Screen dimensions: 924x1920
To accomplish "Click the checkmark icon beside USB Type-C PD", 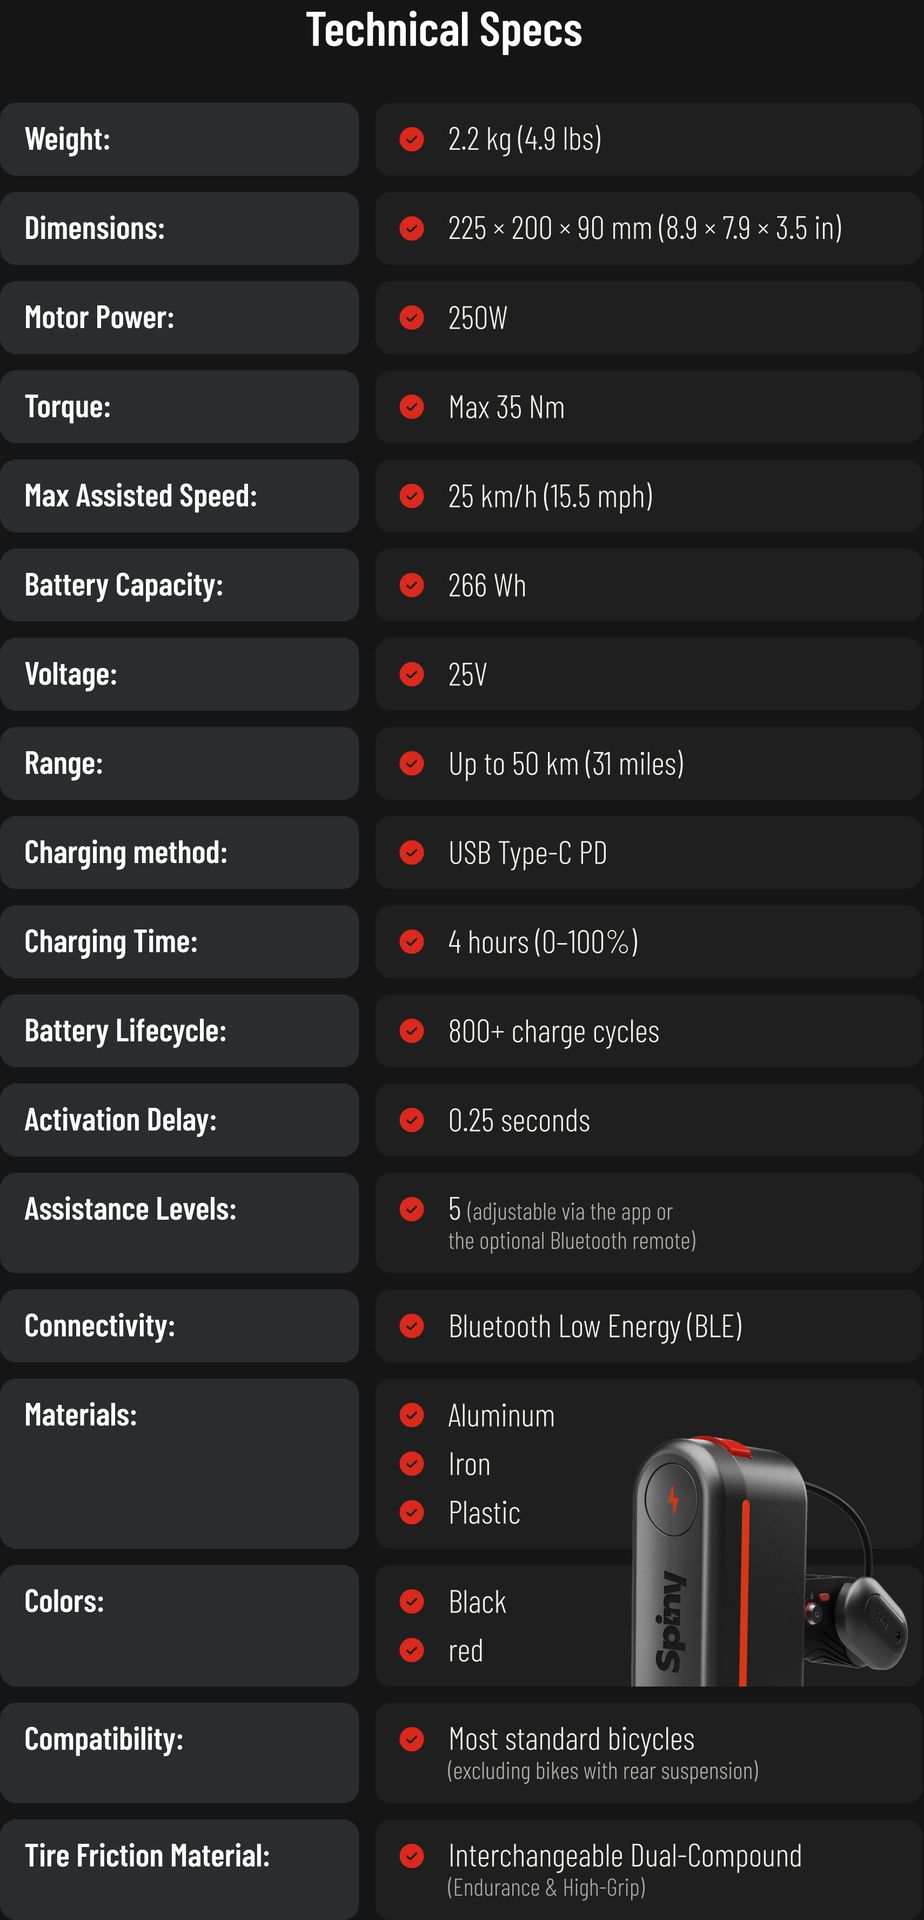I will [412, 853].
